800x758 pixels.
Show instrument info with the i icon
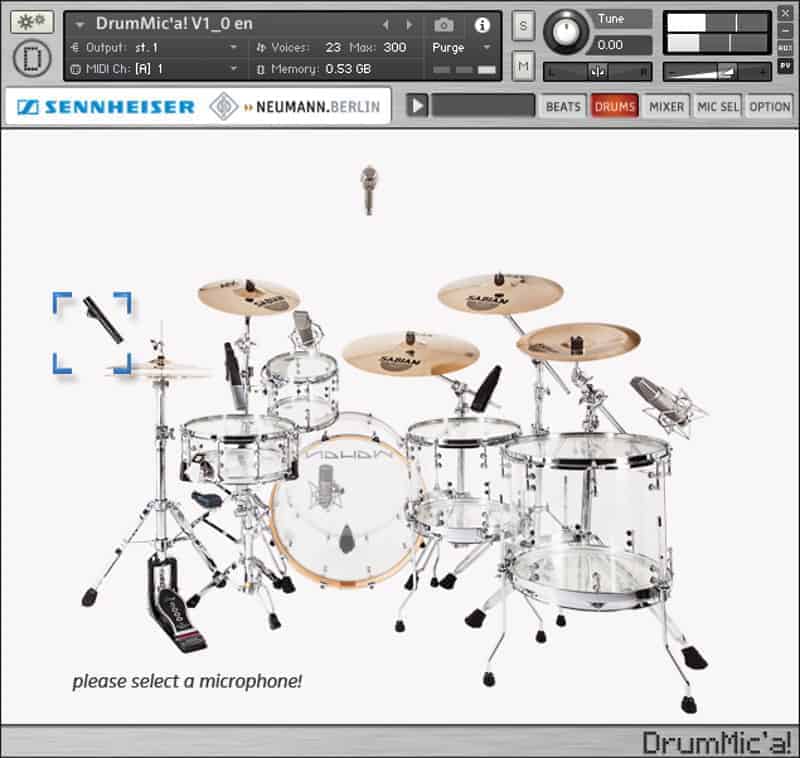tap(482, 25)
